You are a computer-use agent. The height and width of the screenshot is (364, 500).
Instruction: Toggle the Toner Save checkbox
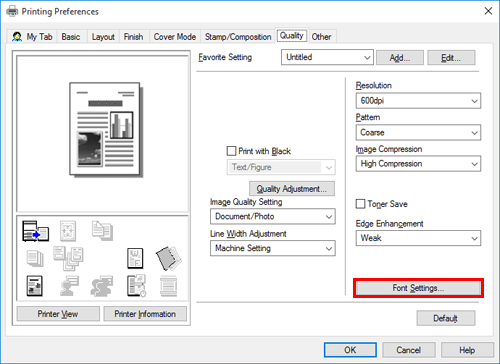click(x=360, y=204)
